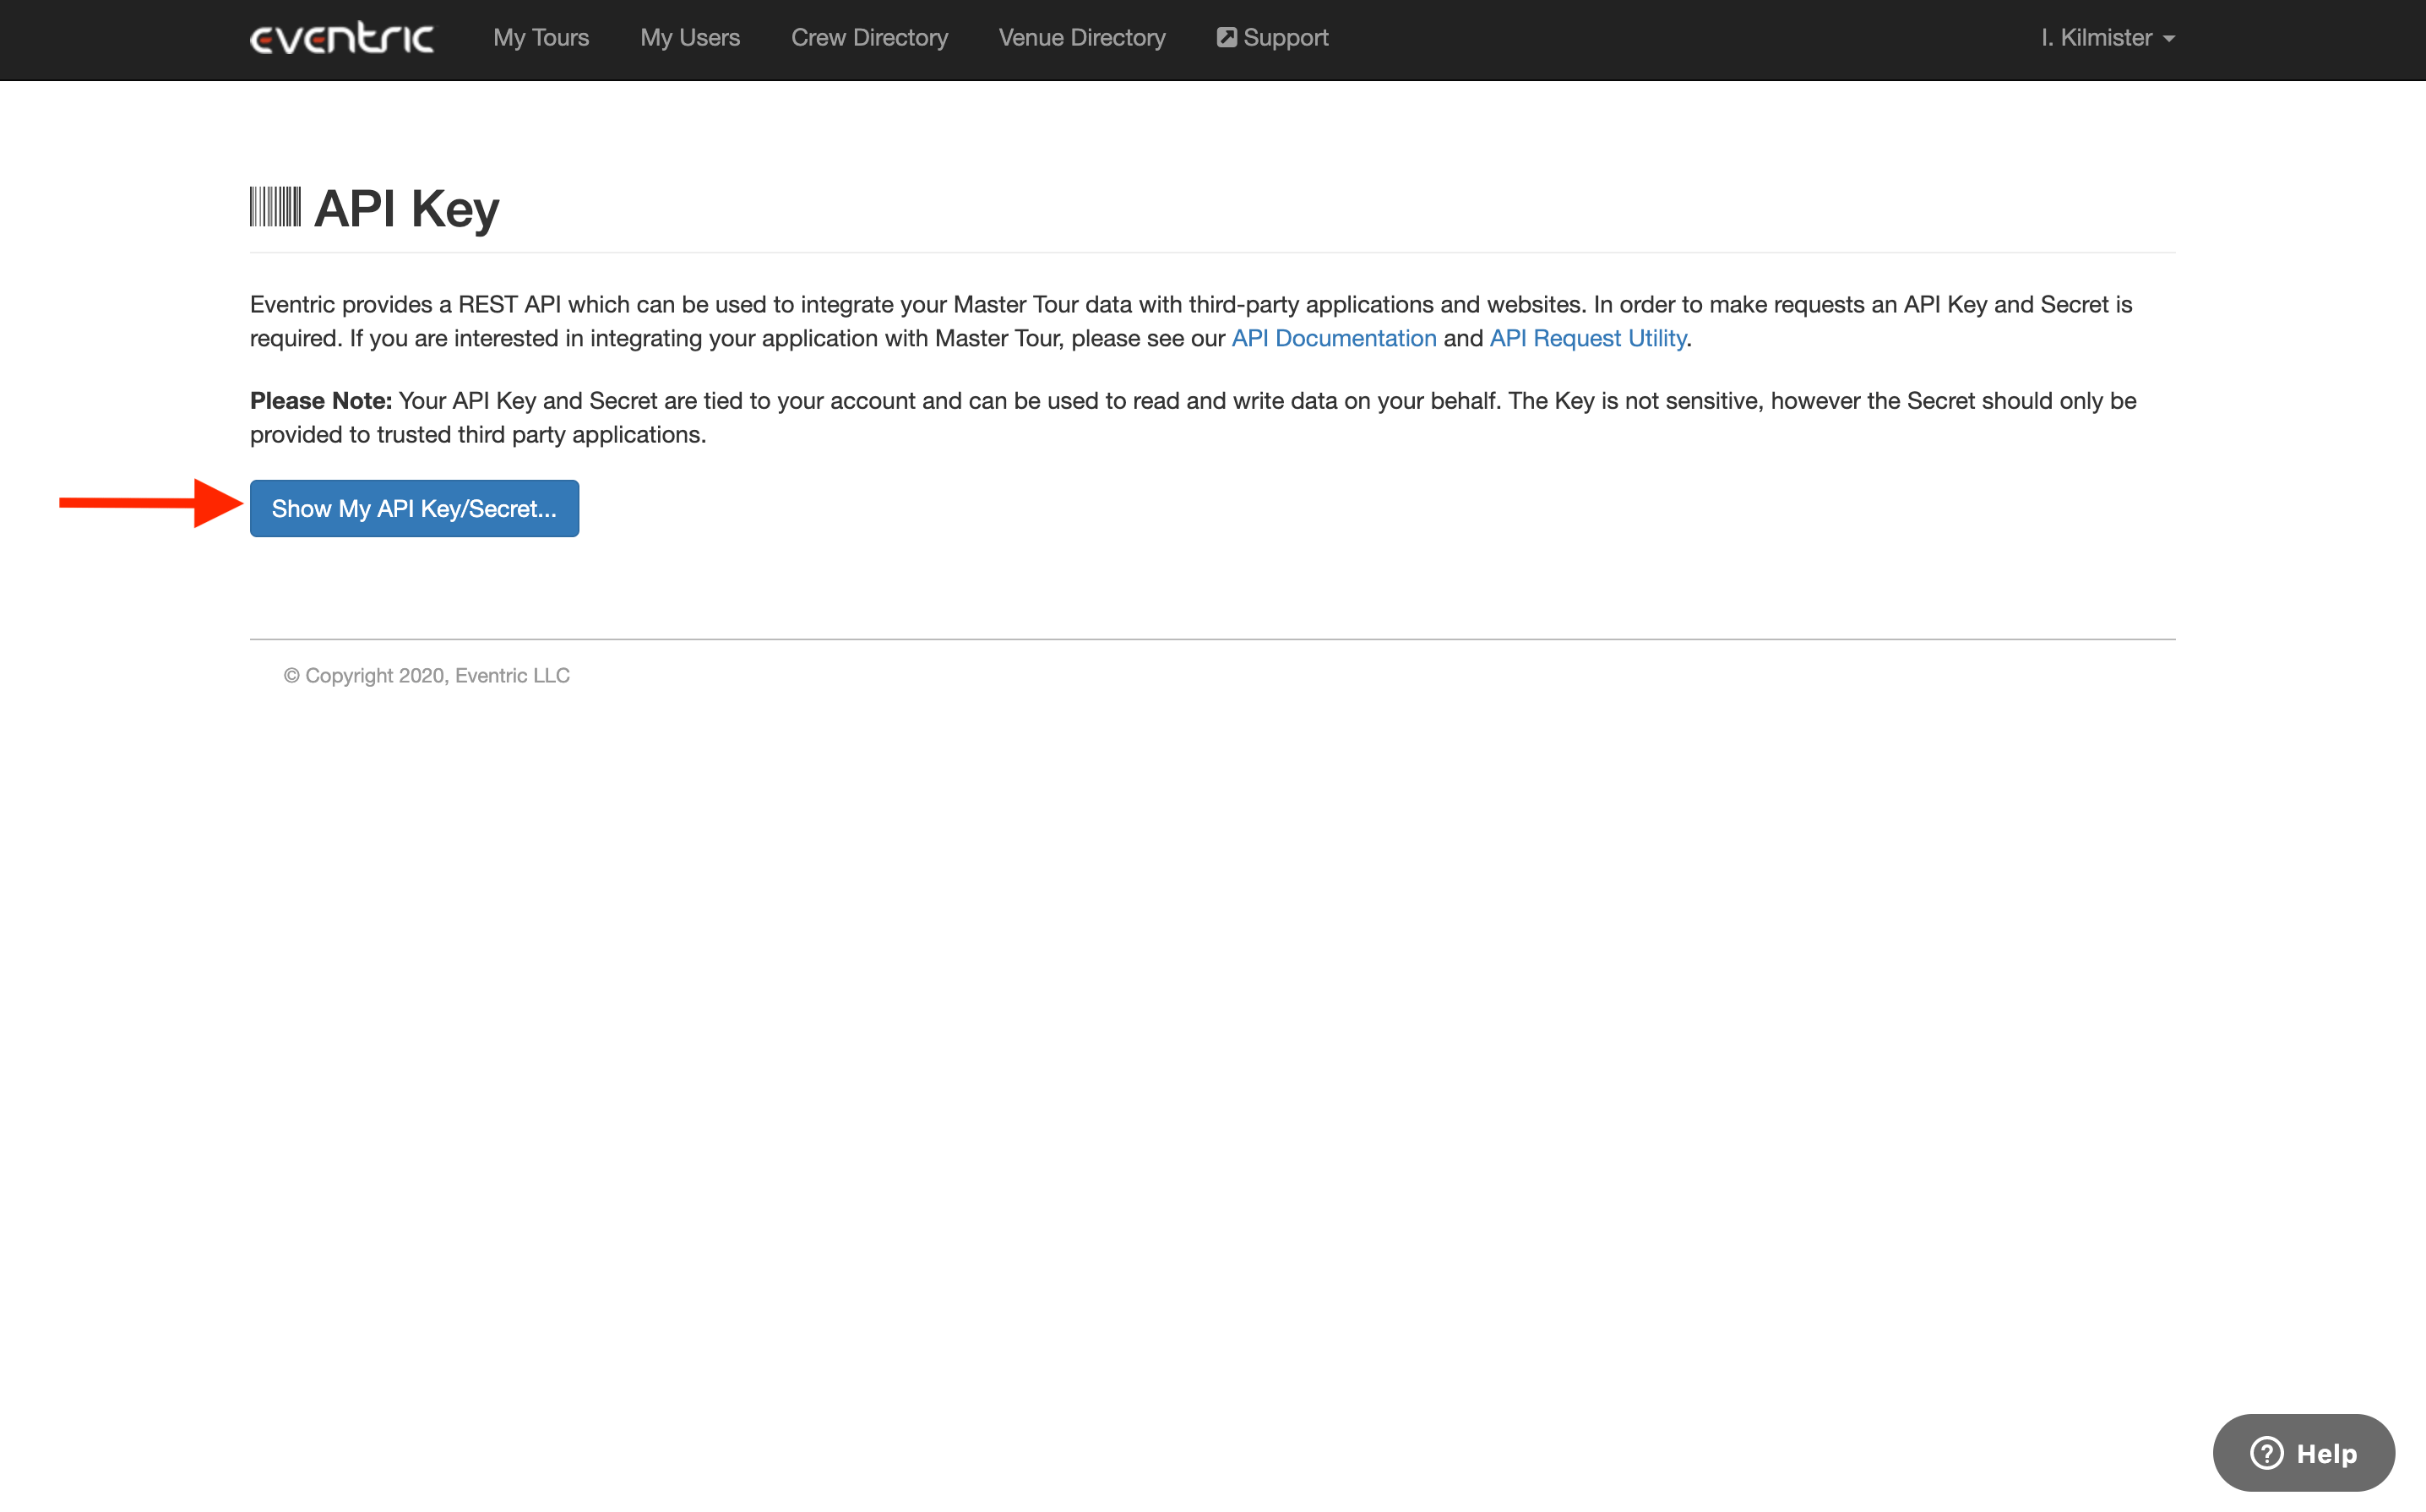Open the Support page from the navbar
Screen dimensions: 2426x1512
point(1285,37)
